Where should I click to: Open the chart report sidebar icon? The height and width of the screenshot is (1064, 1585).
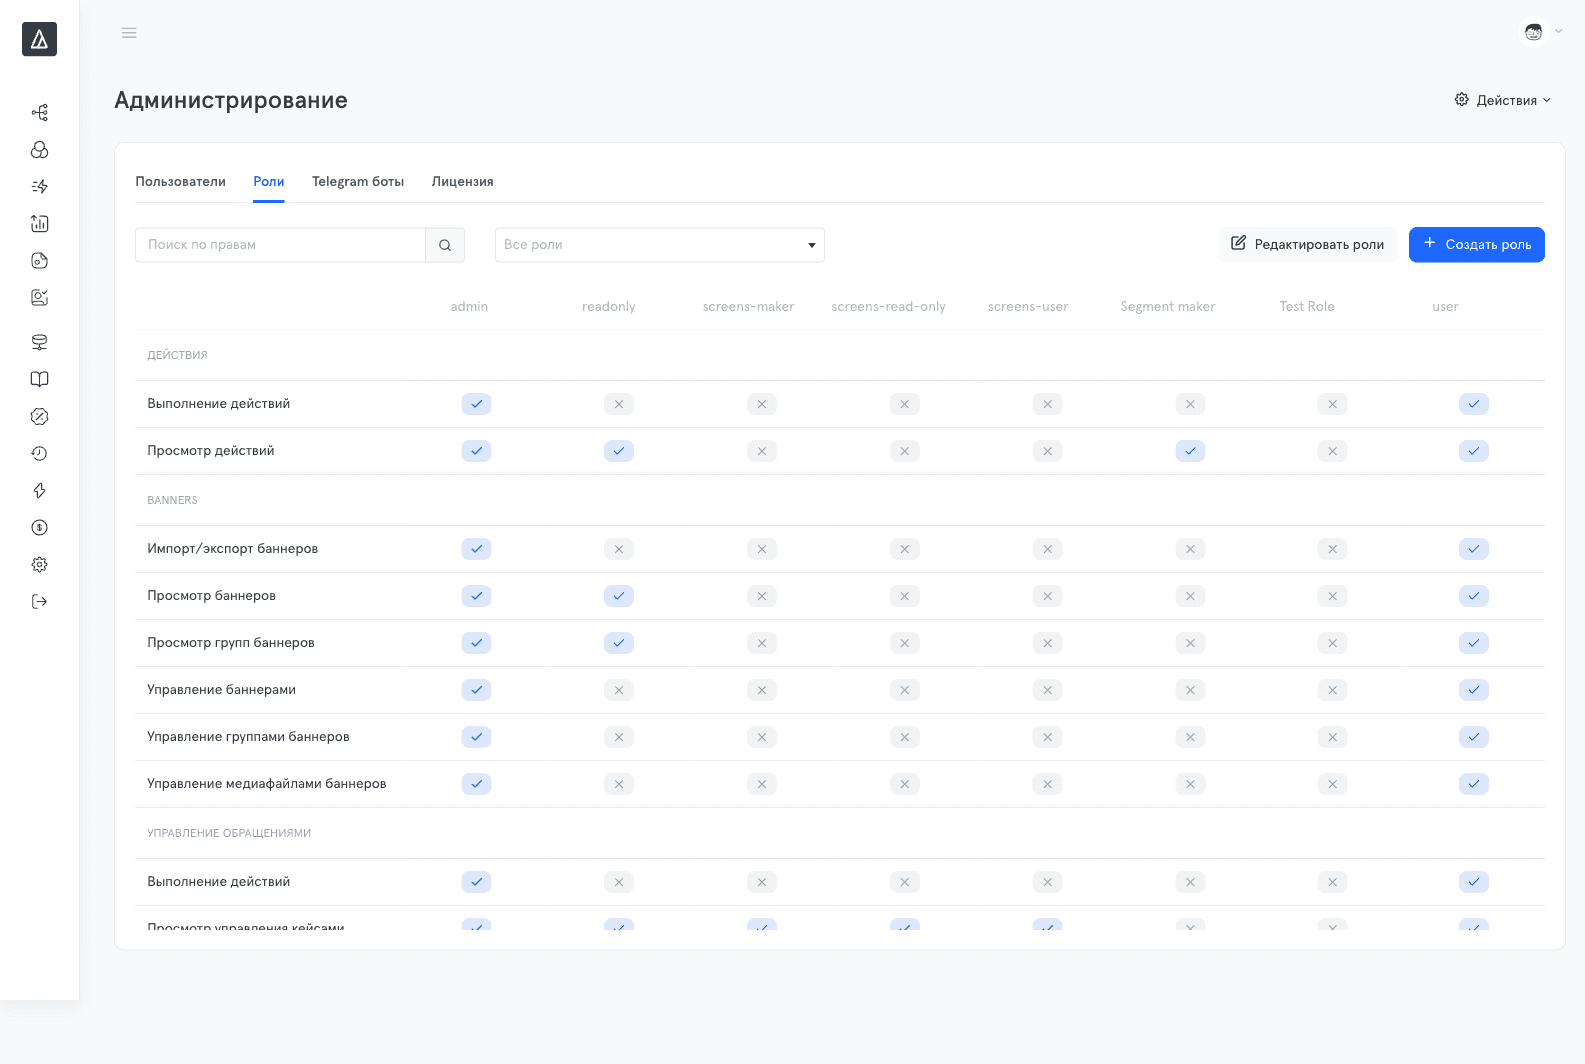tap(39, 223)
